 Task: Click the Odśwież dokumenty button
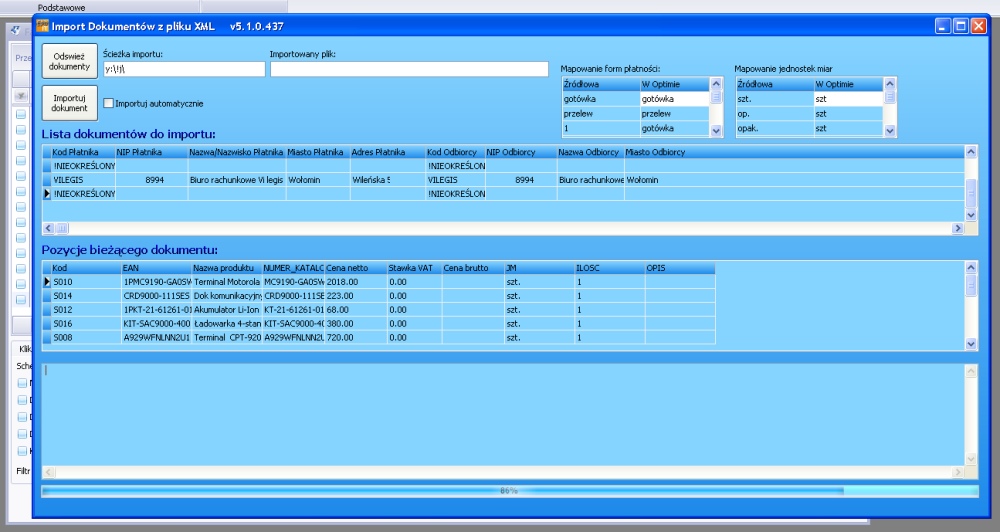coord(69,61)
